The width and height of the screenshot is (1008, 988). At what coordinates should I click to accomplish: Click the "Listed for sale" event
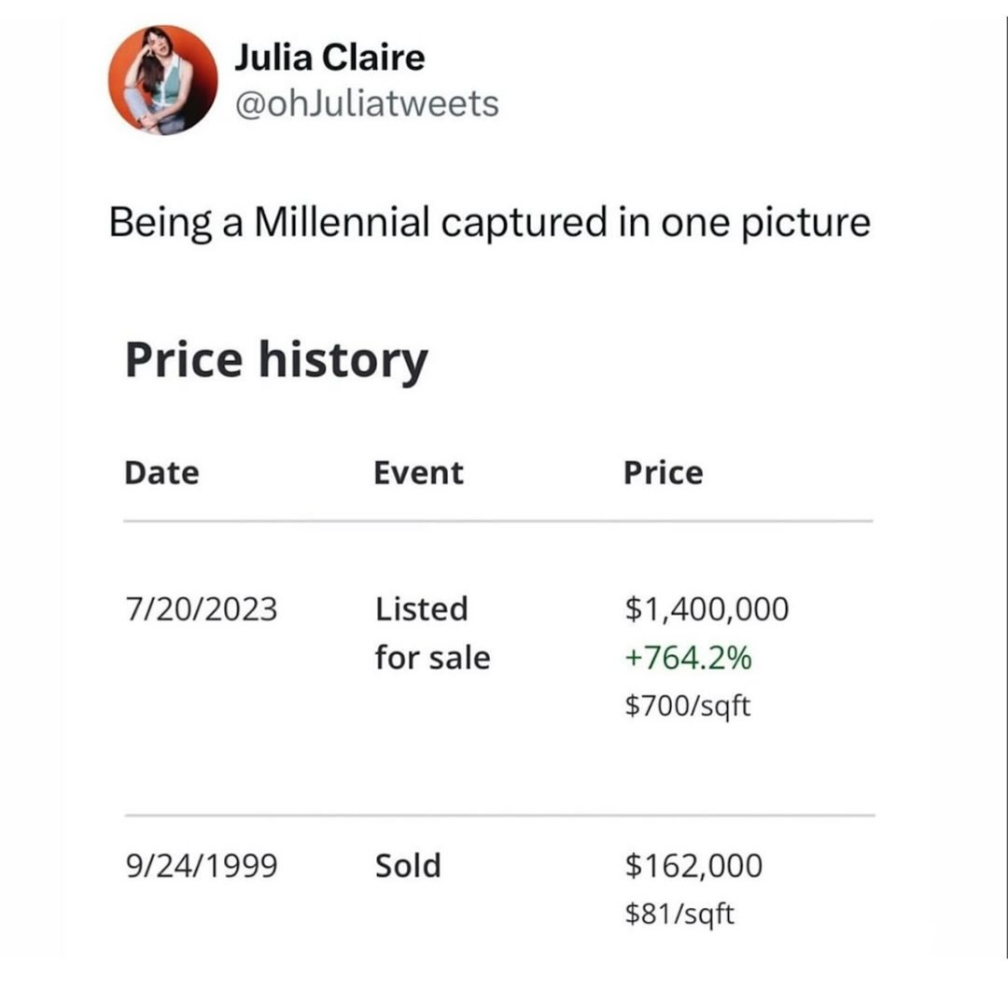432,633
